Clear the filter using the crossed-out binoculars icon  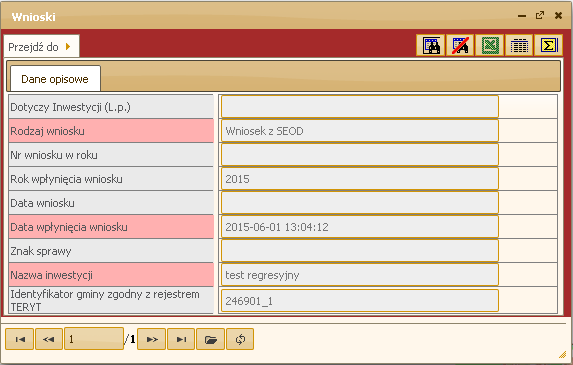pos(460,45)
